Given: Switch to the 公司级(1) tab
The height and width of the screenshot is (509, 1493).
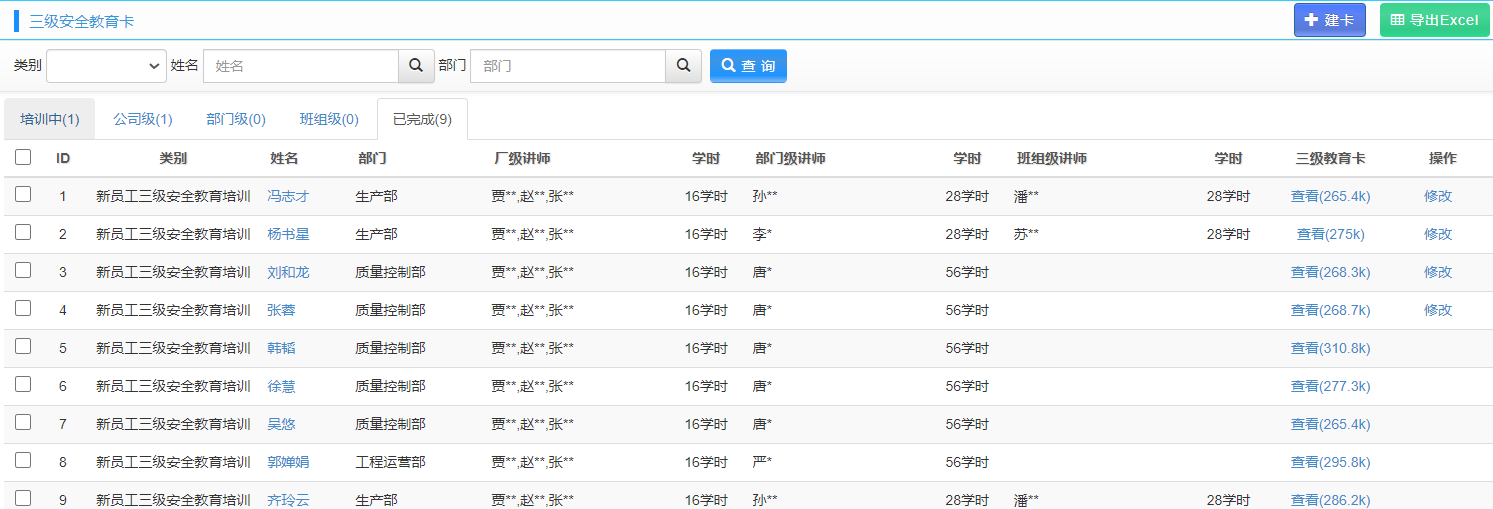Looking at the screenshot, I should 143,119.
